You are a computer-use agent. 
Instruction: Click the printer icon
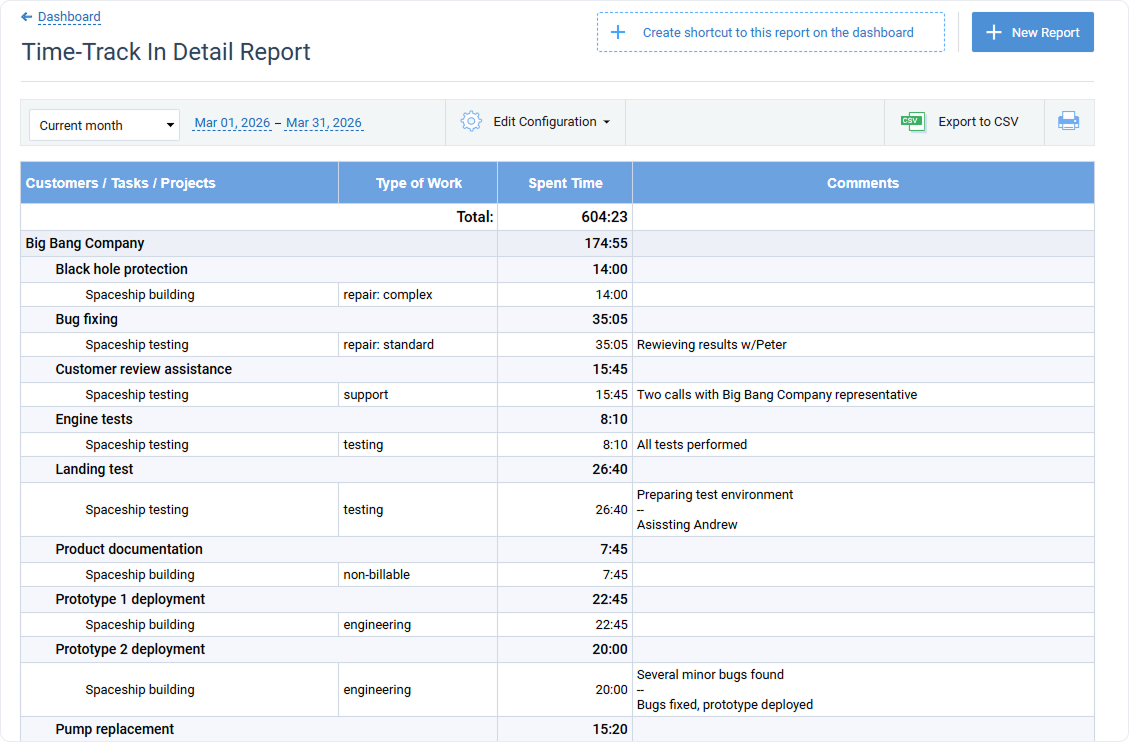pos(1069,120)
